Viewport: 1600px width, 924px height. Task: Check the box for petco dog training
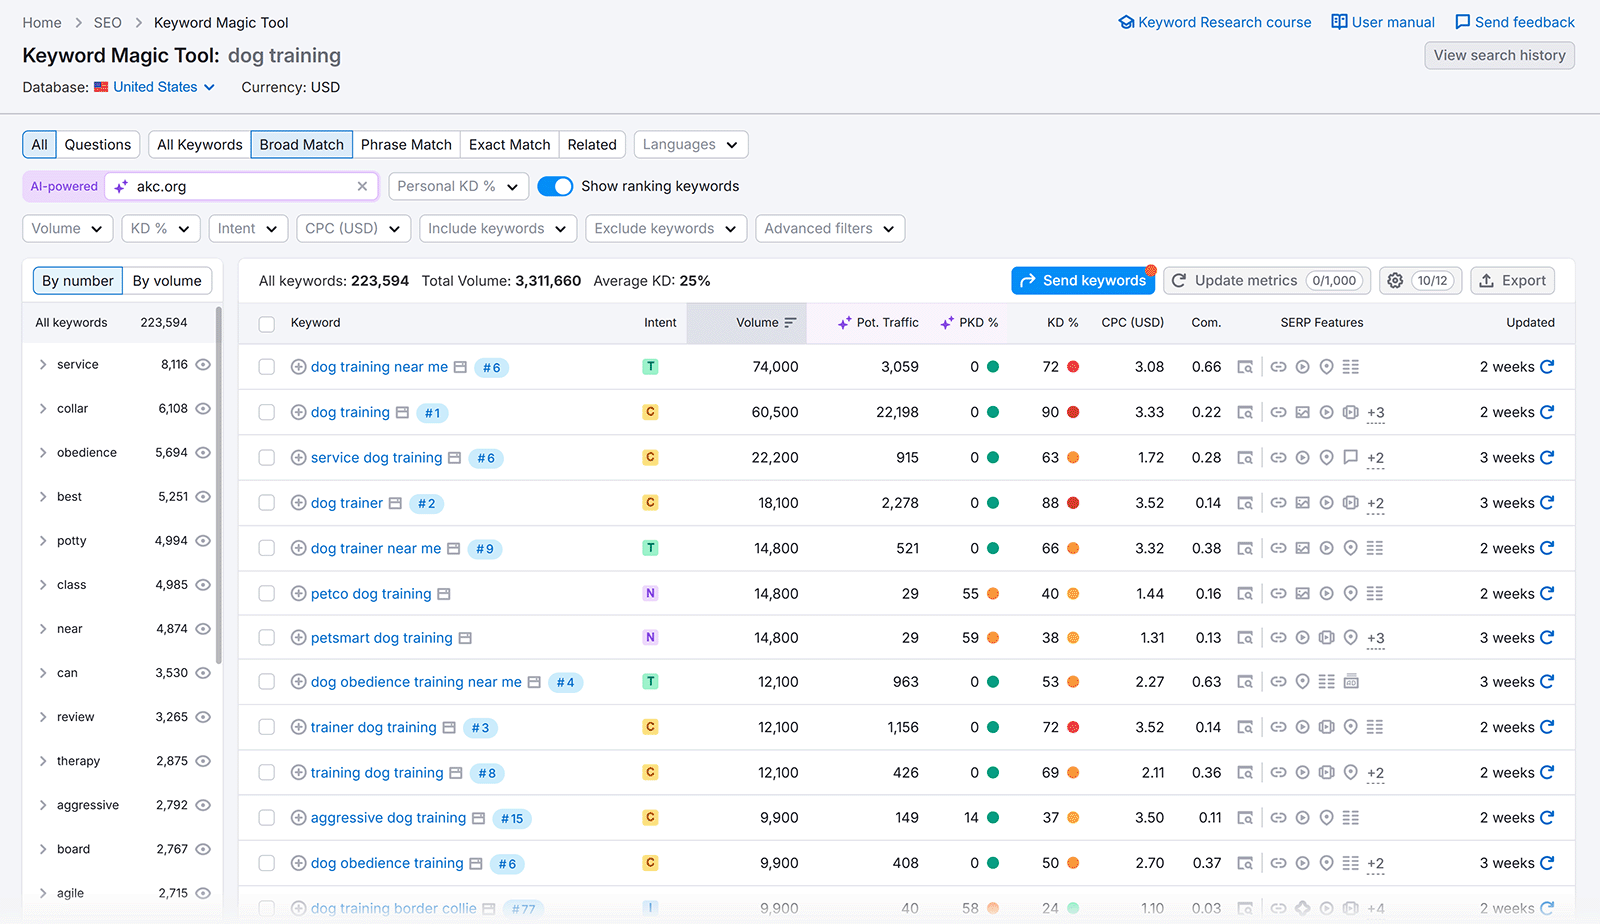[266, 593]
